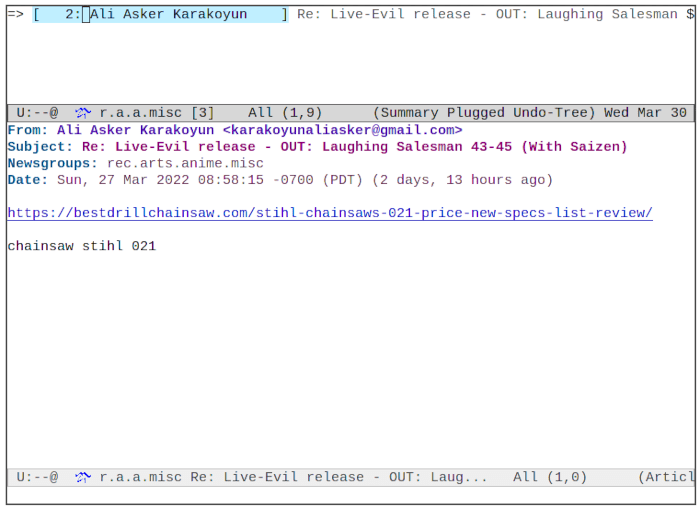This screenshot has height=508, width=700.
Task: Click the 'chainsaw stihl 021' body text
Action: pyautogui.click(x=81, y=246)
